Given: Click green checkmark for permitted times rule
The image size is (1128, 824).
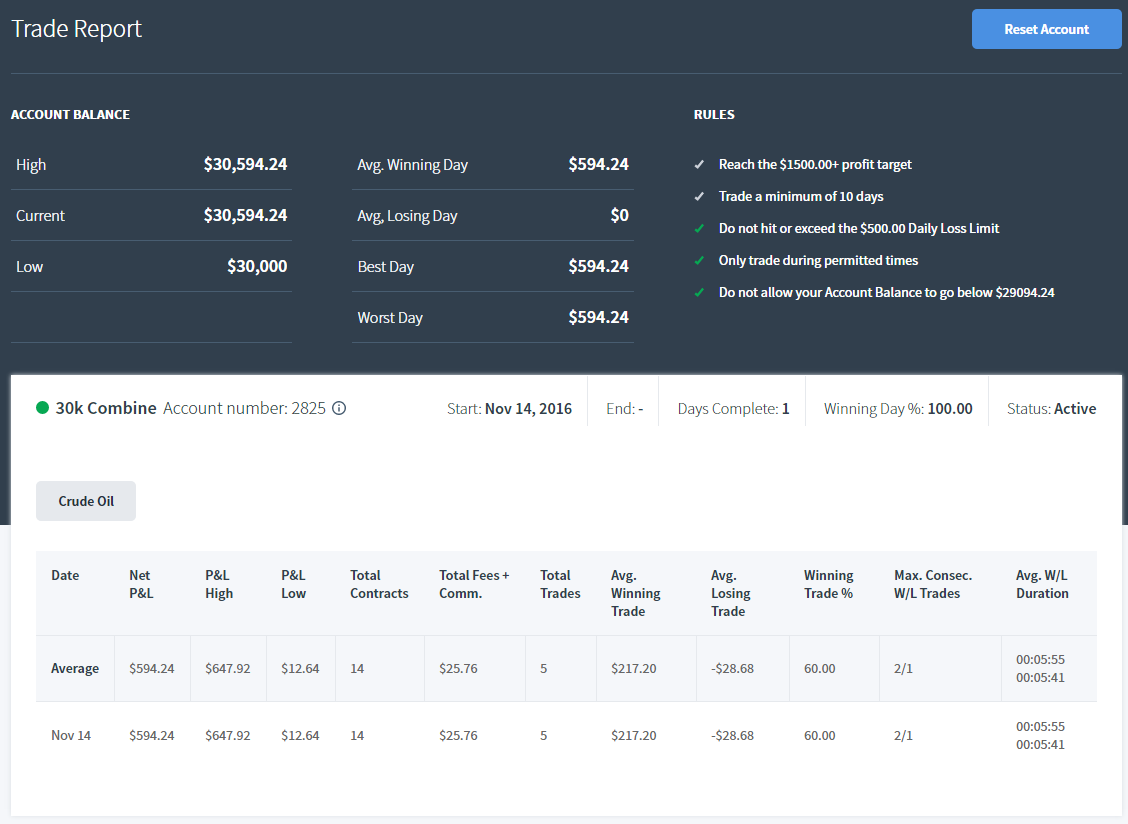Looking at the screenshot, I should click(x=699, y=261).
